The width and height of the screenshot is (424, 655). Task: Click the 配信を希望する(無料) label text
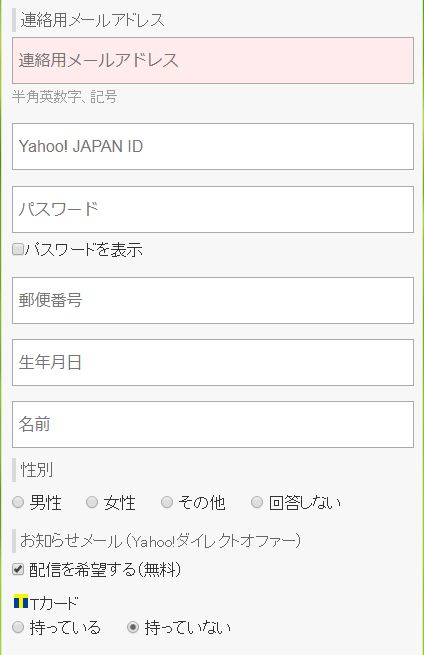pyautogui.click(x=105, y=570)
